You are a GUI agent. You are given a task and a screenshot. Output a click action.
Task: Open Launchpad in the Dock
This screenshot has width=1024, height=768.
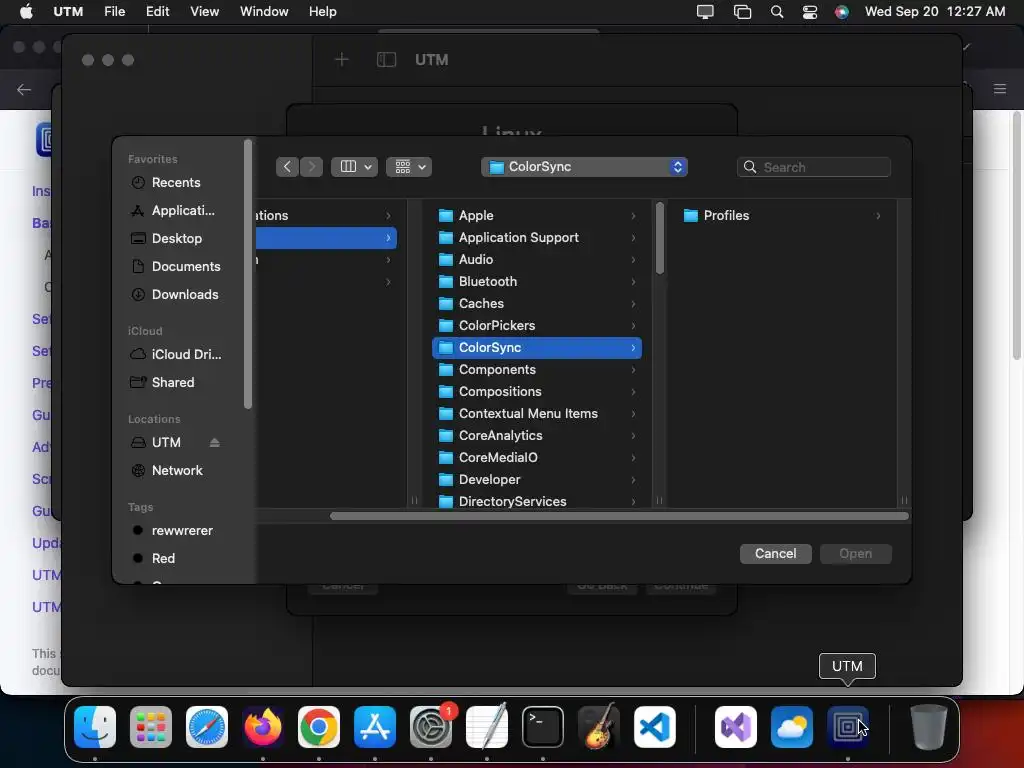(x=151, y=727)
